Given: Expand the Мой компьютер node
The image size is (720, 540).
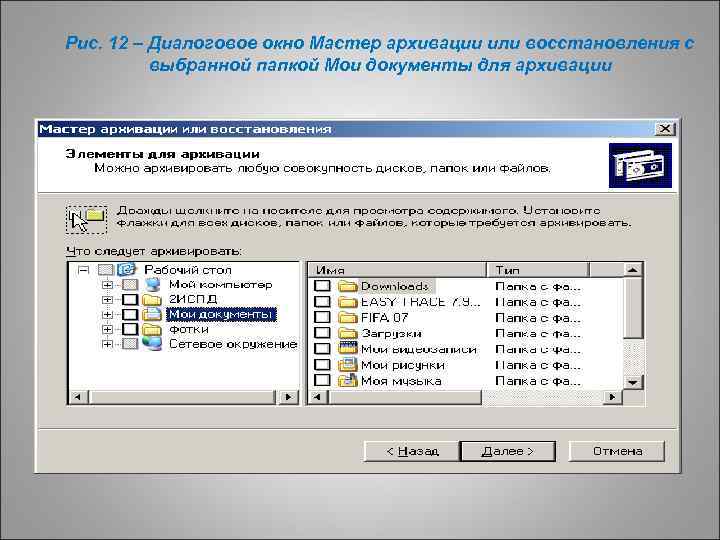Looking at the screenshot, I should click(107, 285).
